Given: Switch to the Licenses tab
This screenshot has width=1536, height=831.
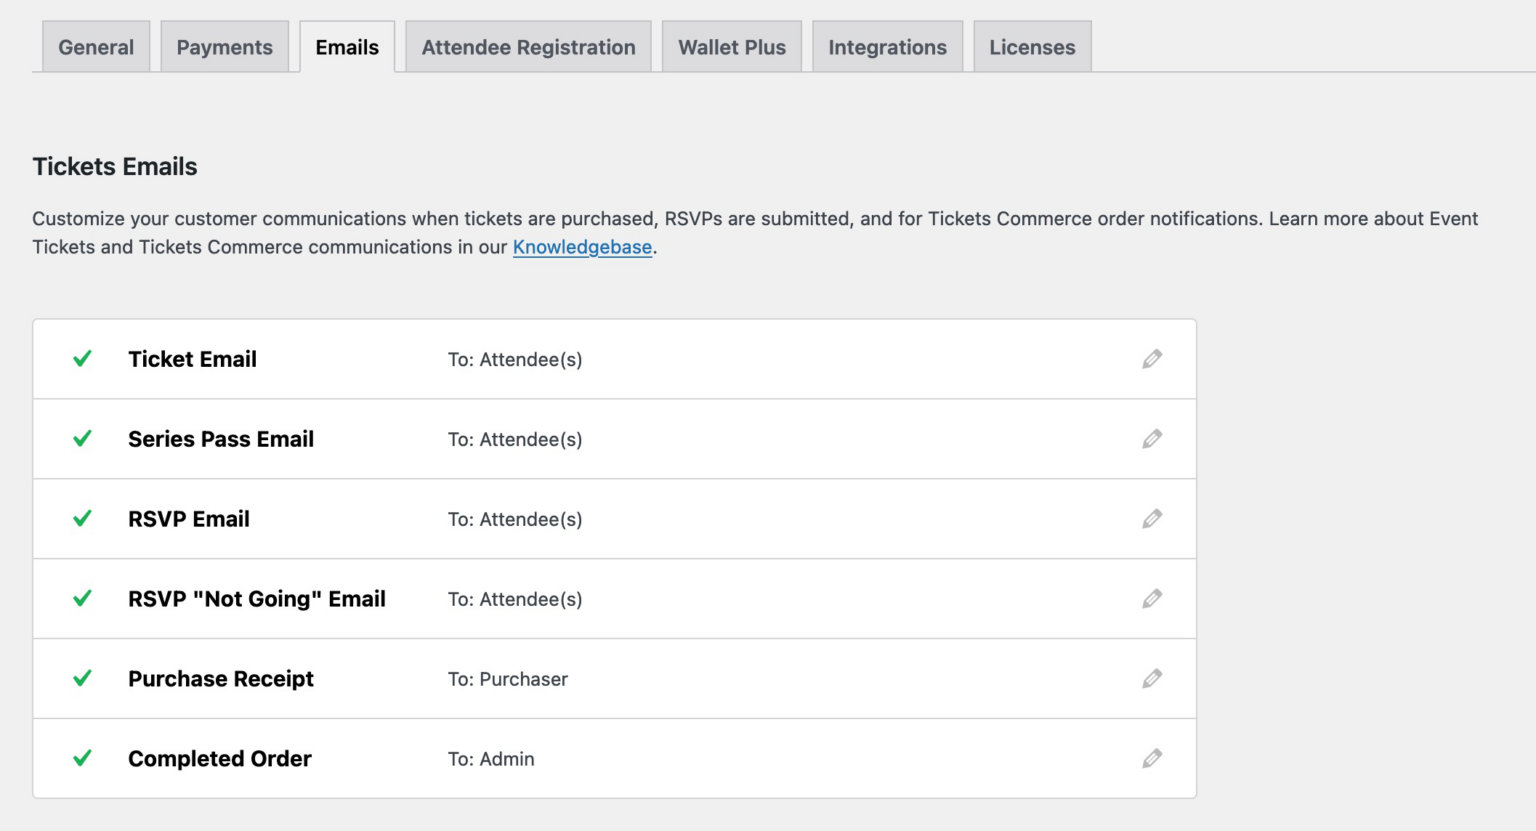Looking at the screenshot, I should (x=1032, y=47).
